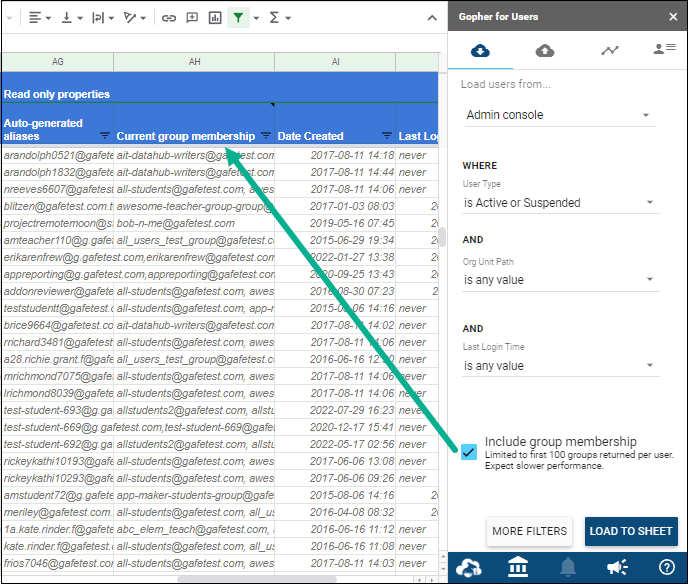This screenshot has height=584, width=688.
Task: Toggle the green filter icon in toolbar
Action: pyautogui.click(x=238, y=18)
